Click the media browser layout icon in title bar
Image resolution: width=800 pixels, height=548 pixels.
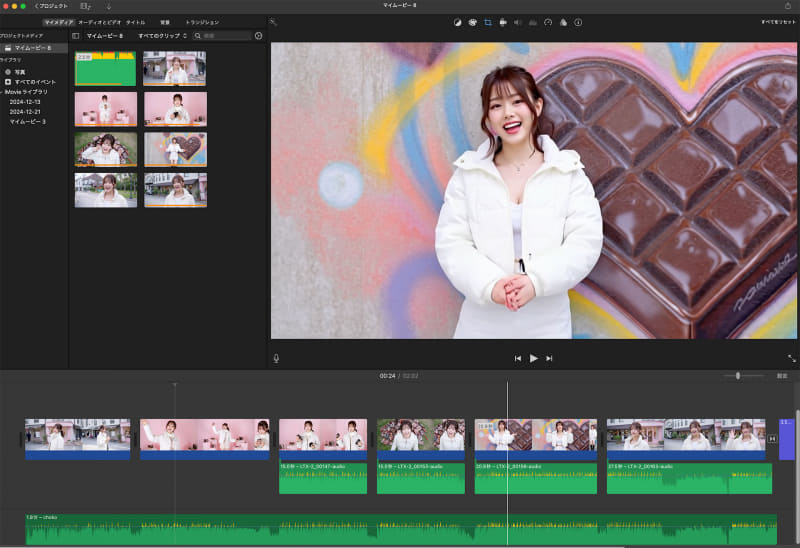86,6
